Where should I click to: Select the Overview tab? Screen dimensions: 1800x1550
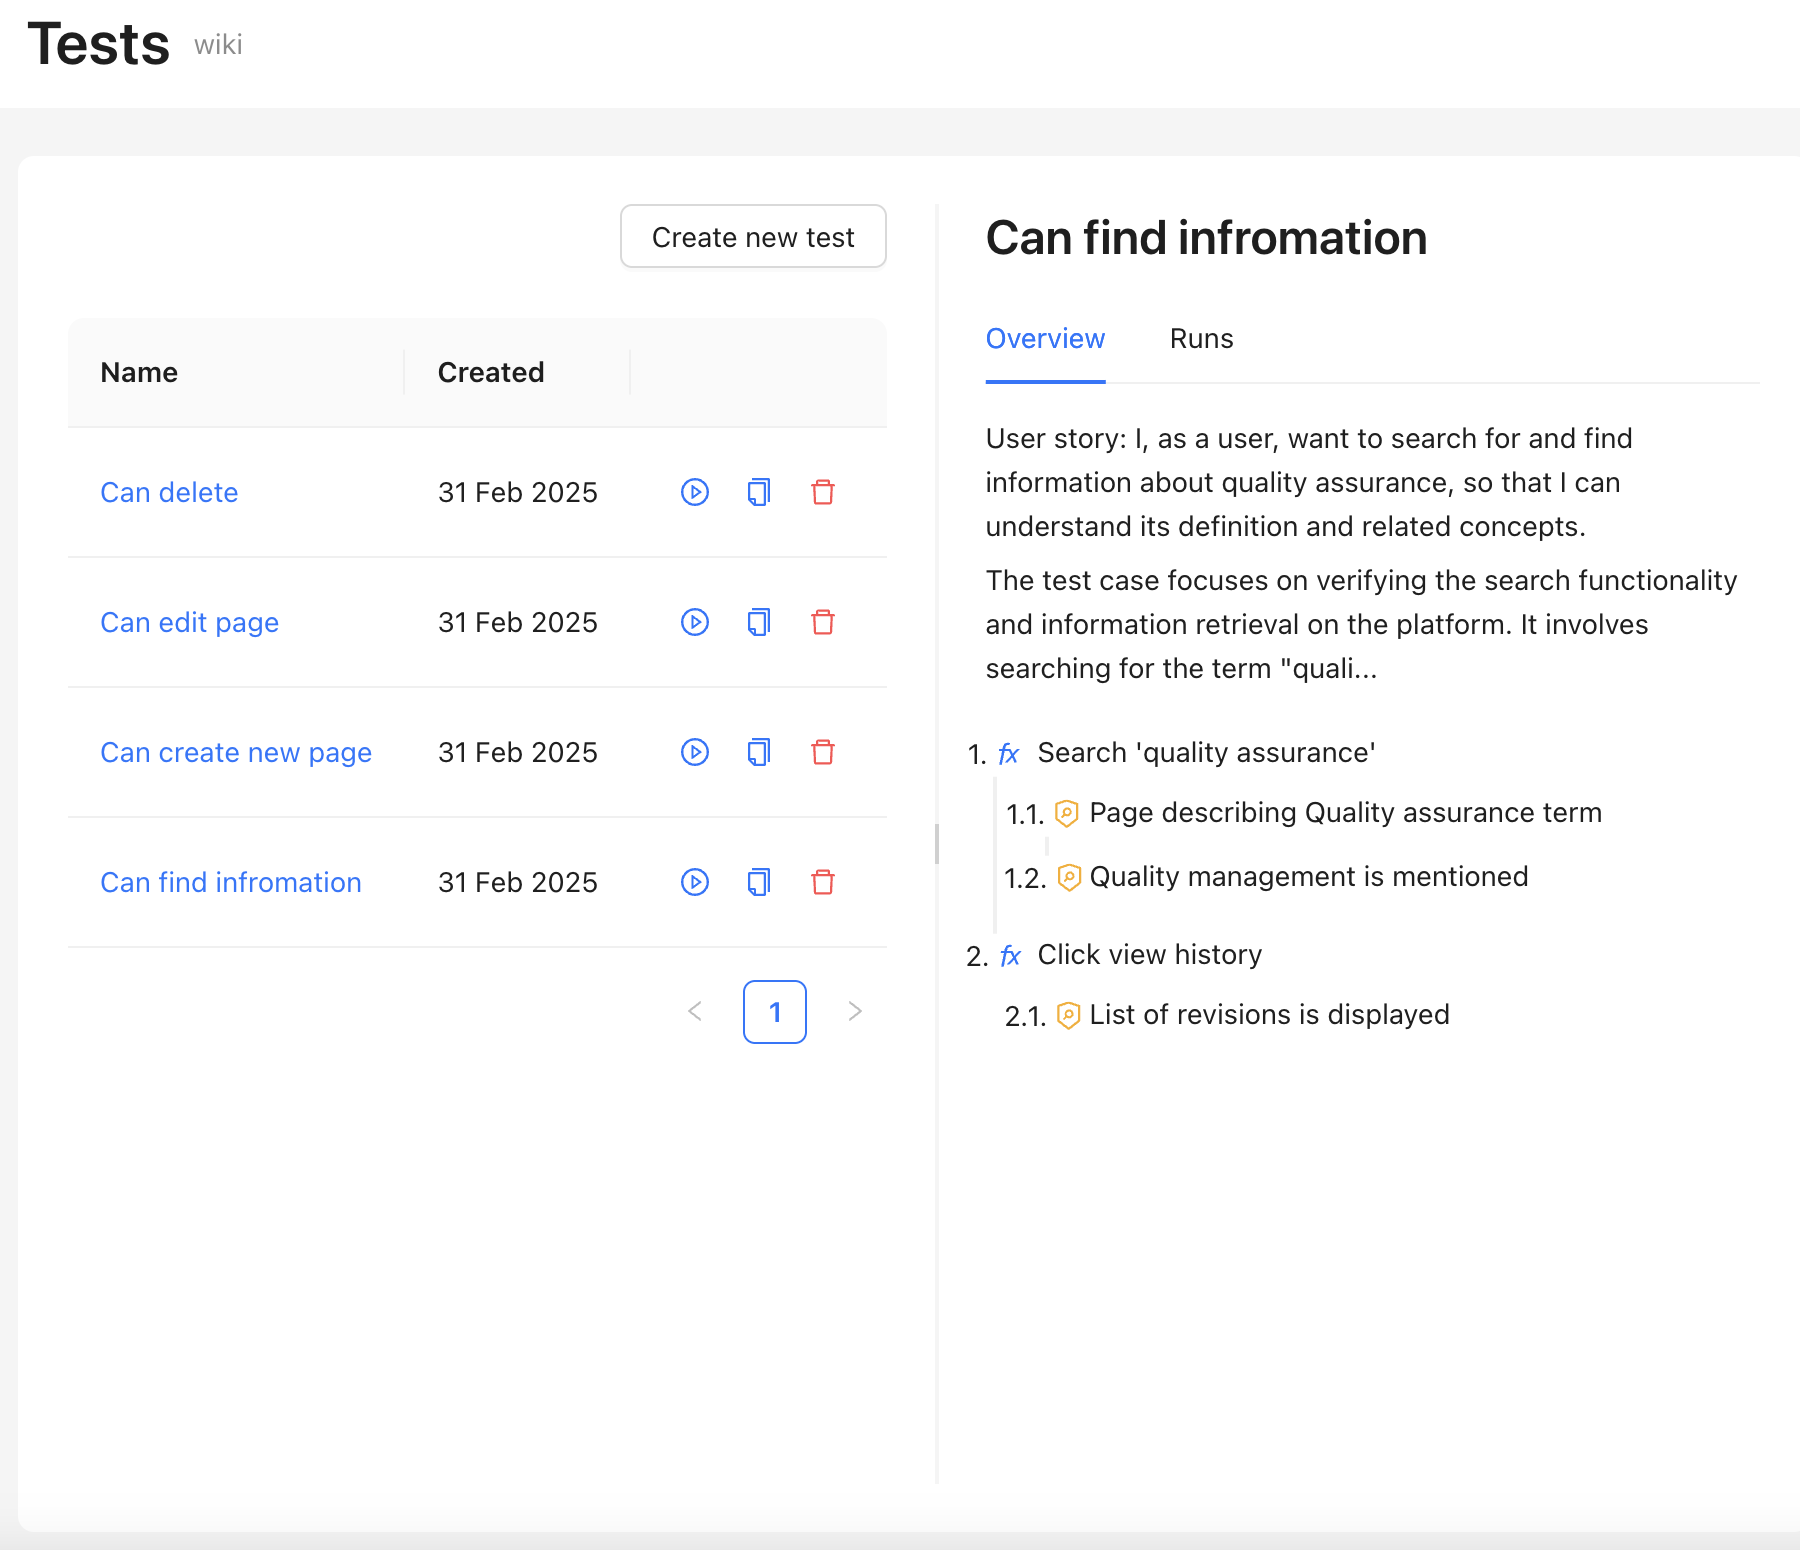tap(1045, 339)
